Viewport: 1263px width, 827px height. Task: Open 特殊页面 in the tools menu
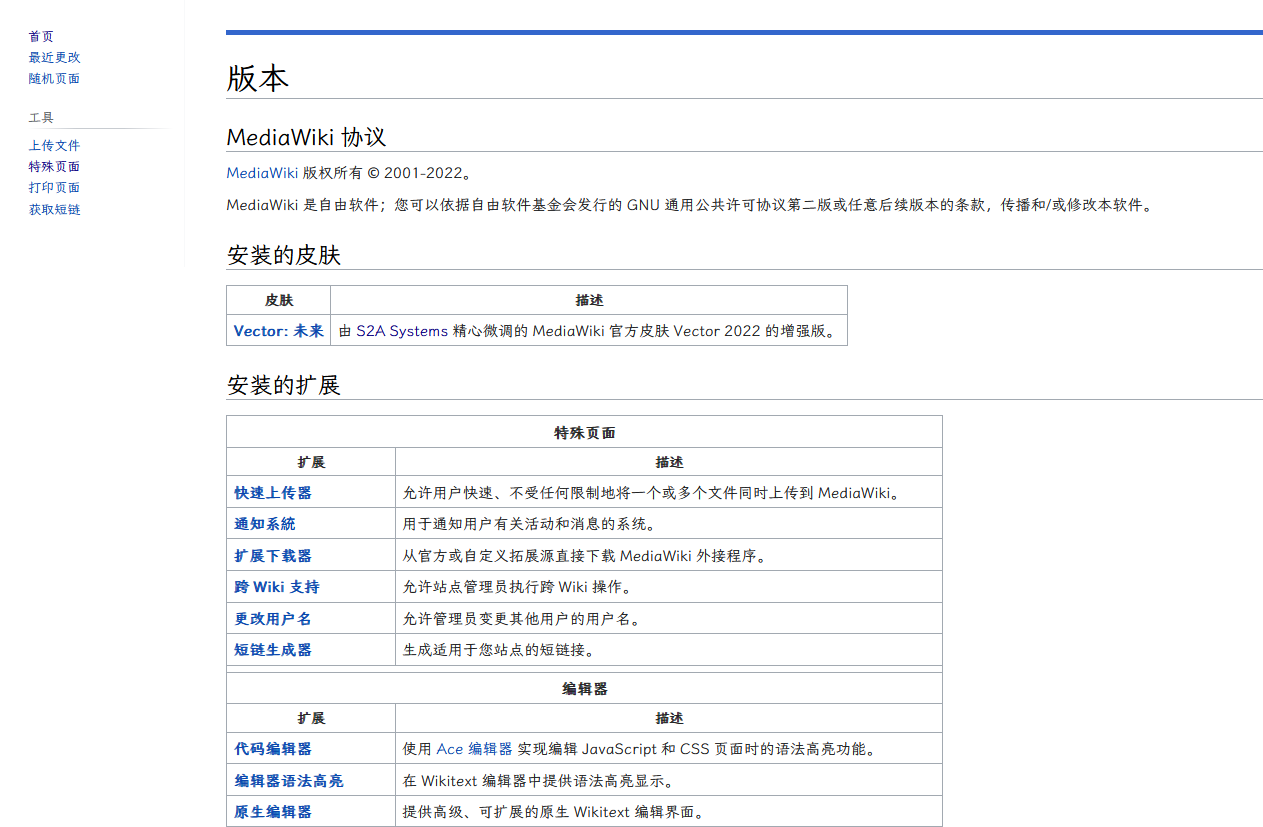tap(54, 166)
